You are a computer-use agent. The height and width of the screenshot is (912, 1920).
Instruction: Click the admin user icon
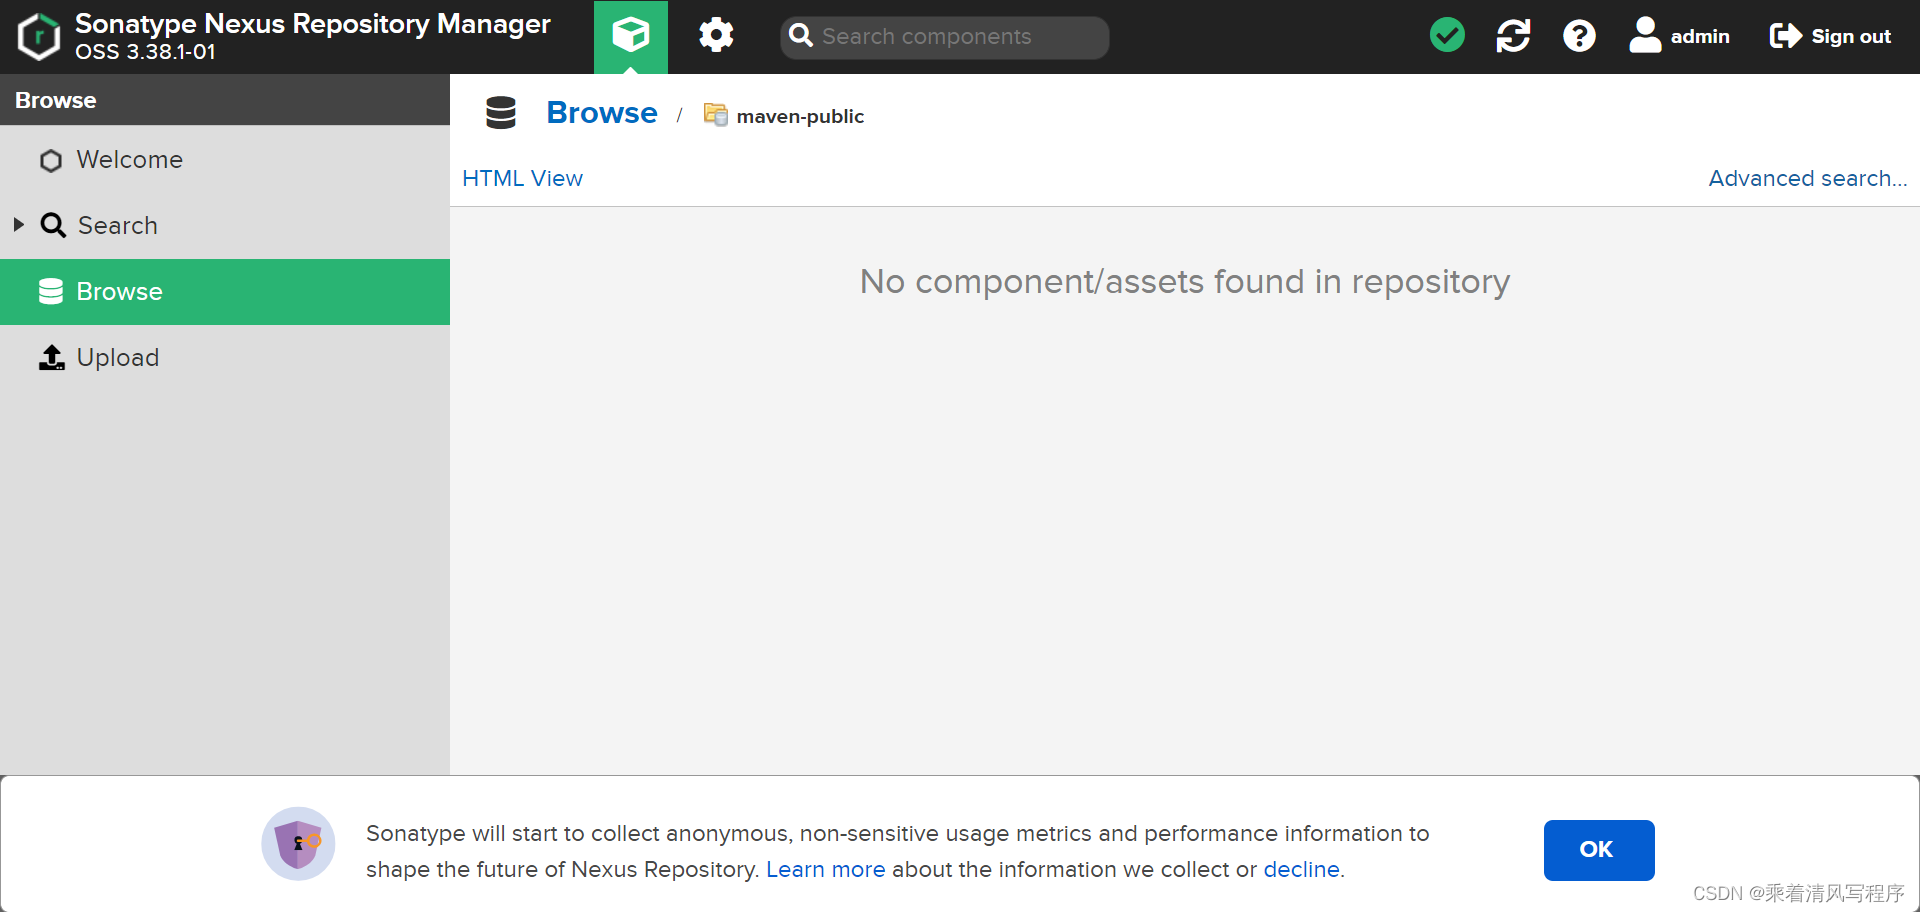(1645, 36)
